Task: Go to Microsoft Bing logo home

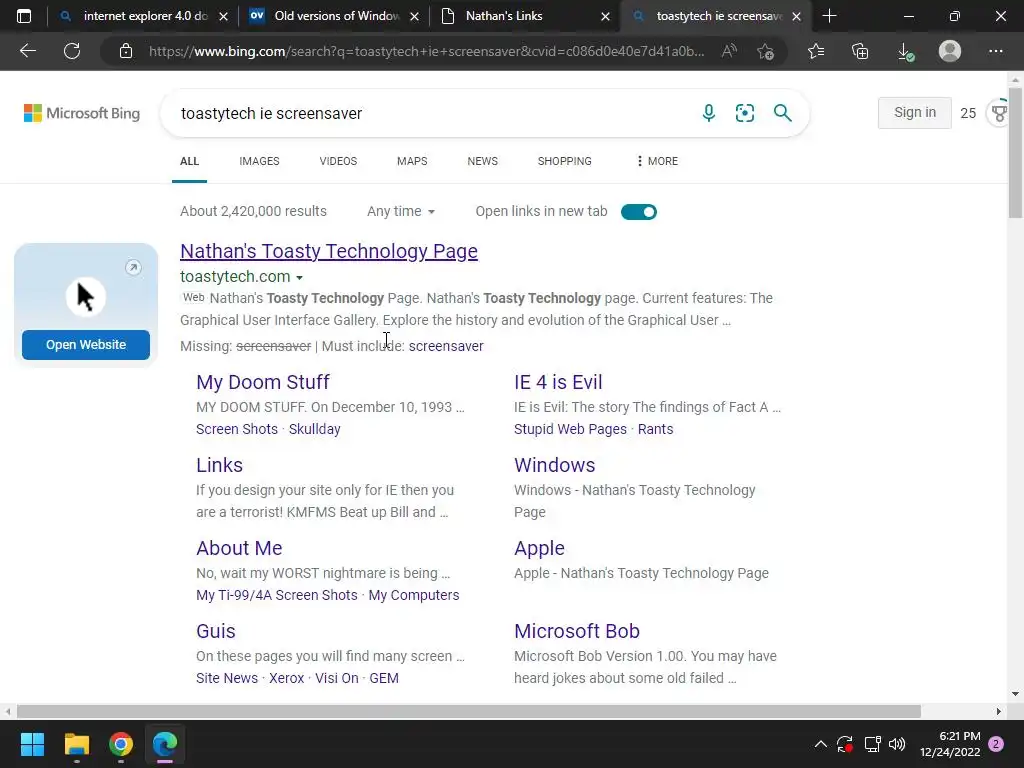Action: tap(82, 113)
